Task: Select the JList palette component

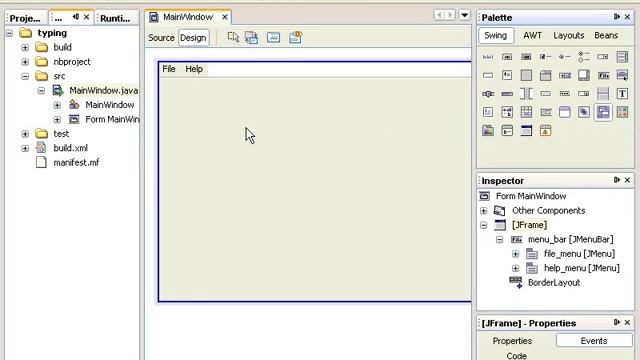Action: pos(622,57)
